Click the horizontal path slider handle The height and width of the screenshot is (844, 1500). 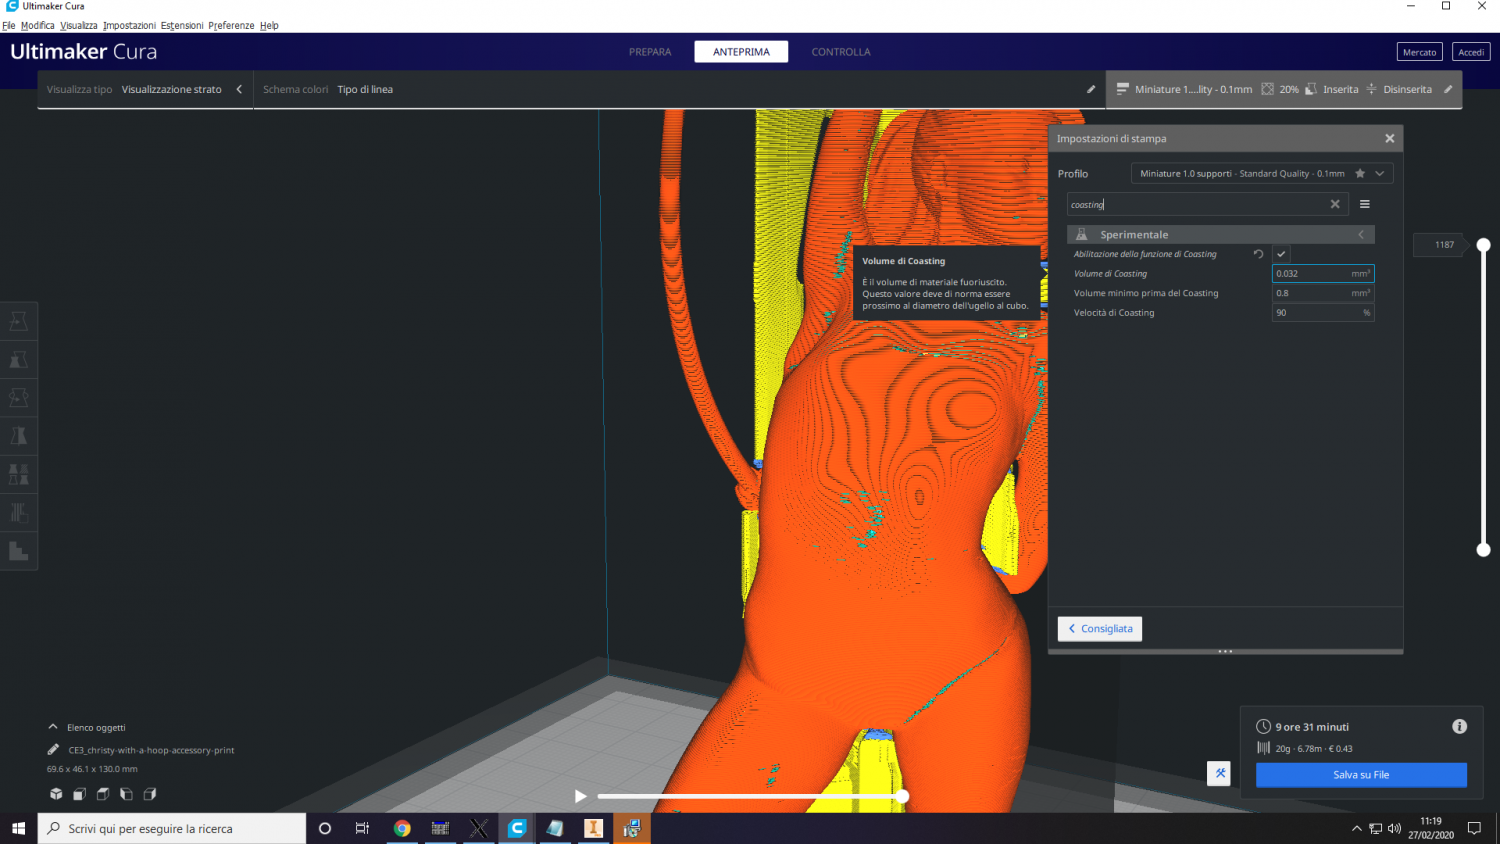[x=902, y=796]
